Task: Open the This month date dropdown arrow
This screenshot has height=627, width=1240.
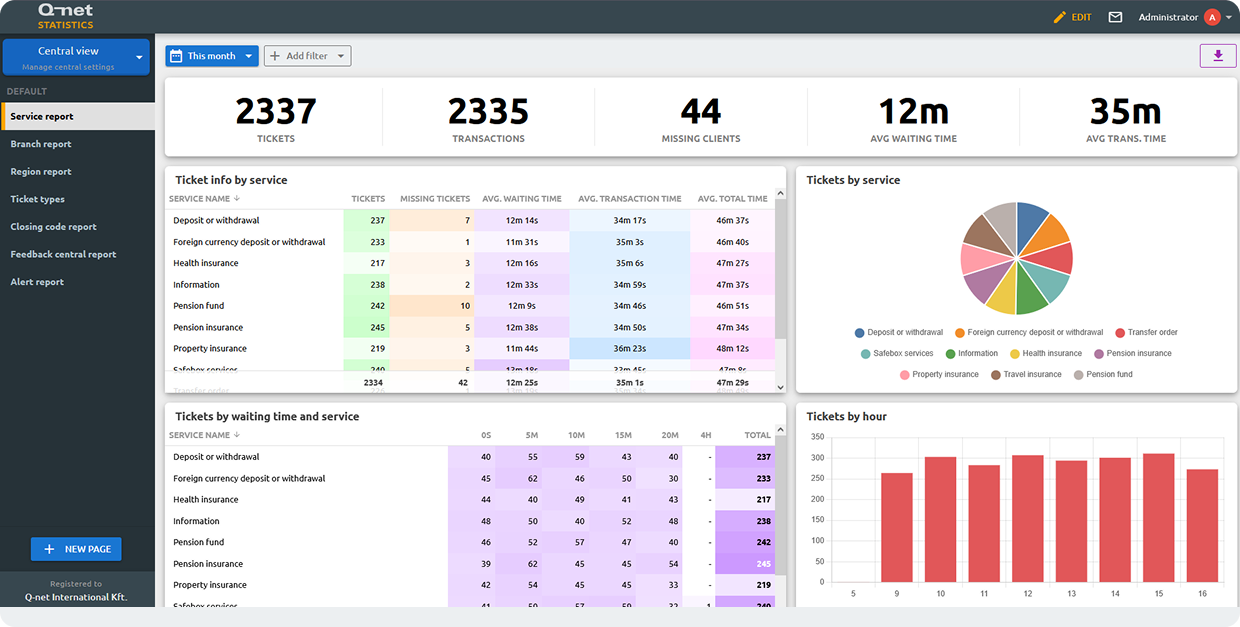Action: pos(248,56)
